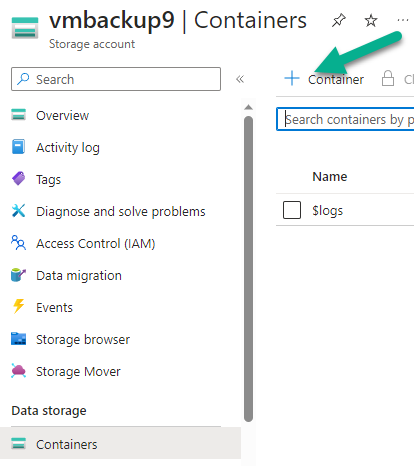
Task: Open the $logs container
Action: (327, 211)
